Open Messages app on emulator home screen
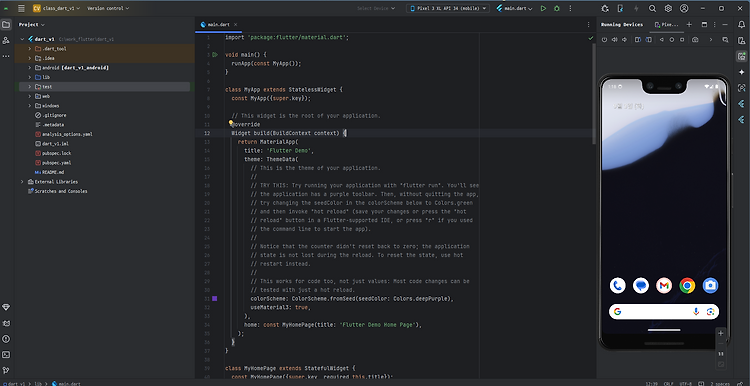Screen dimensions: 750x386 tap(640, 286)
